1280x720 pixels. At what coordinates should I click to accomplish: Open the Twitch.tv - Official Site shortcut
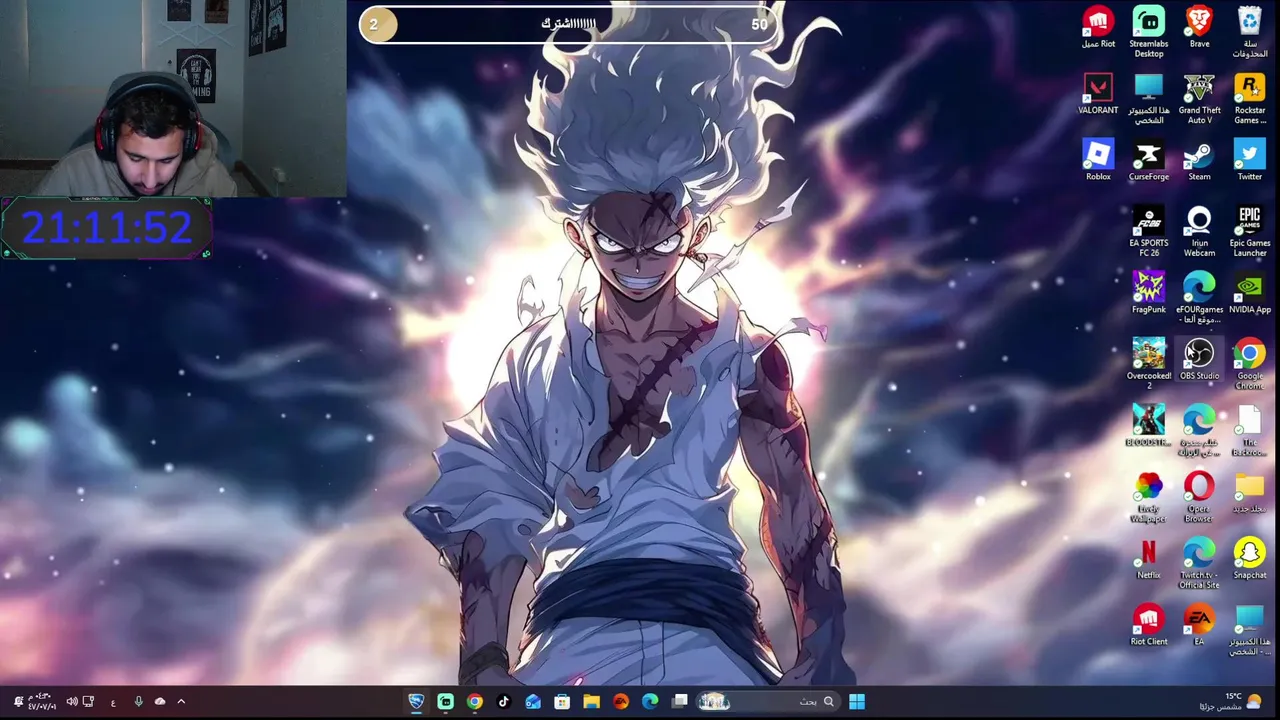[x=1199, y=562]
